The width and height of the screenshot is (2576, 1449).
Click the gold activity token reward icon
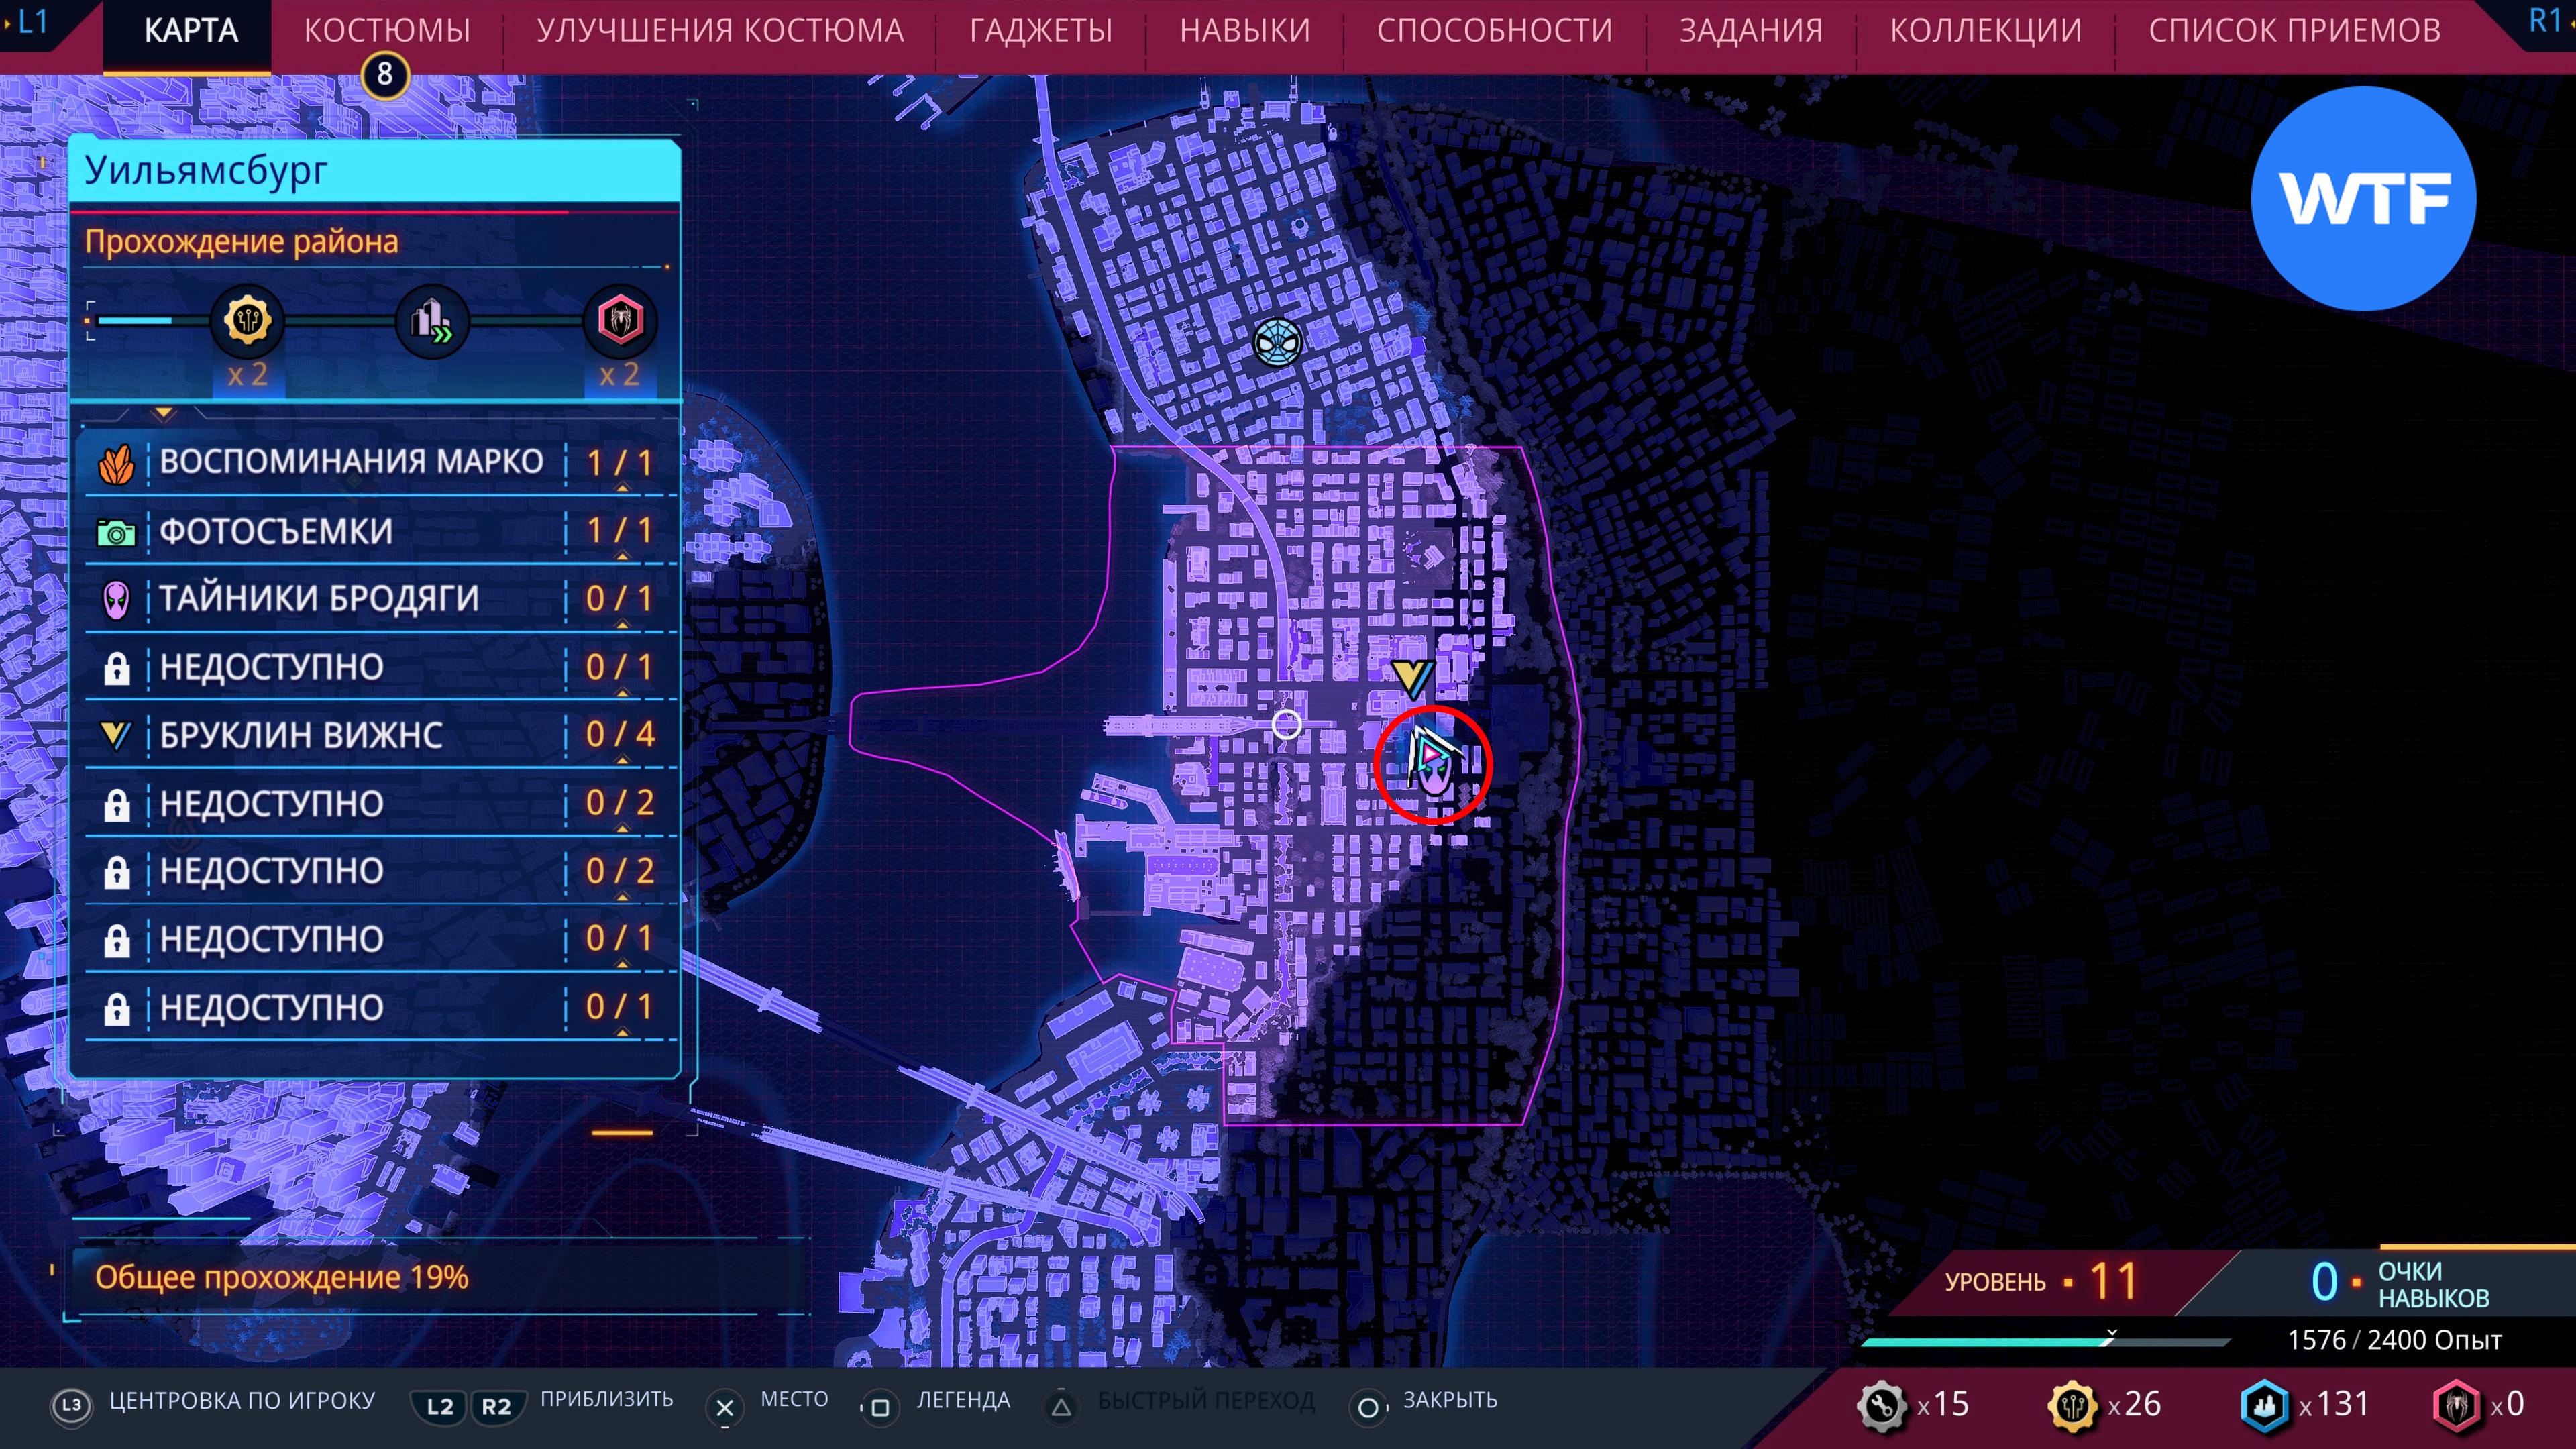pyautogui.click(x=247, y=321)
